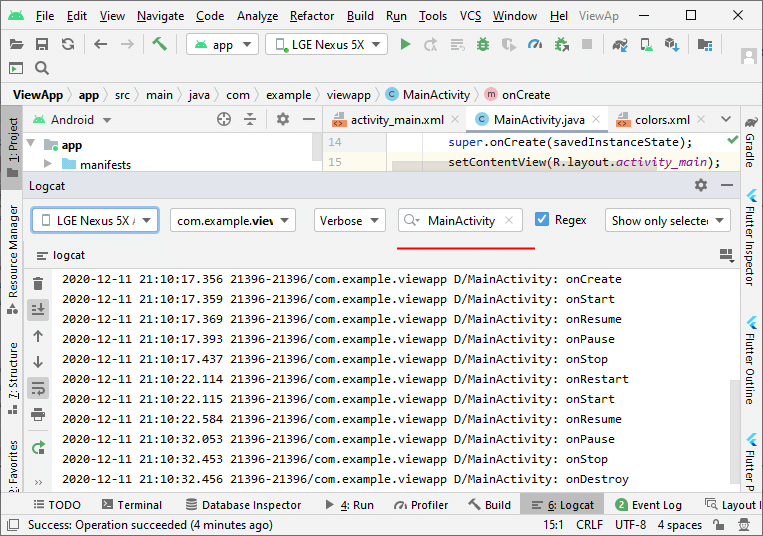
Task: Open the Show only selected filter dropdown
Action: [x=667, y=220]
